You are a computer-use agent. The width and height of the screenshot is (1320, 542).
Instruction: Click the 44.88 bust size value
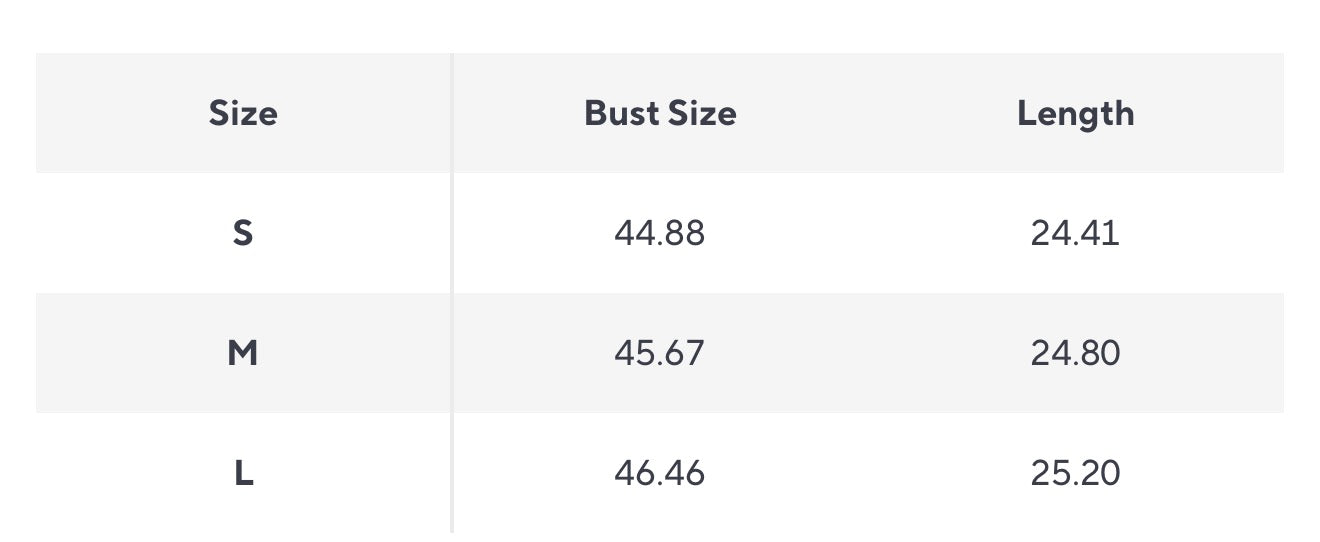coord(659,233)
